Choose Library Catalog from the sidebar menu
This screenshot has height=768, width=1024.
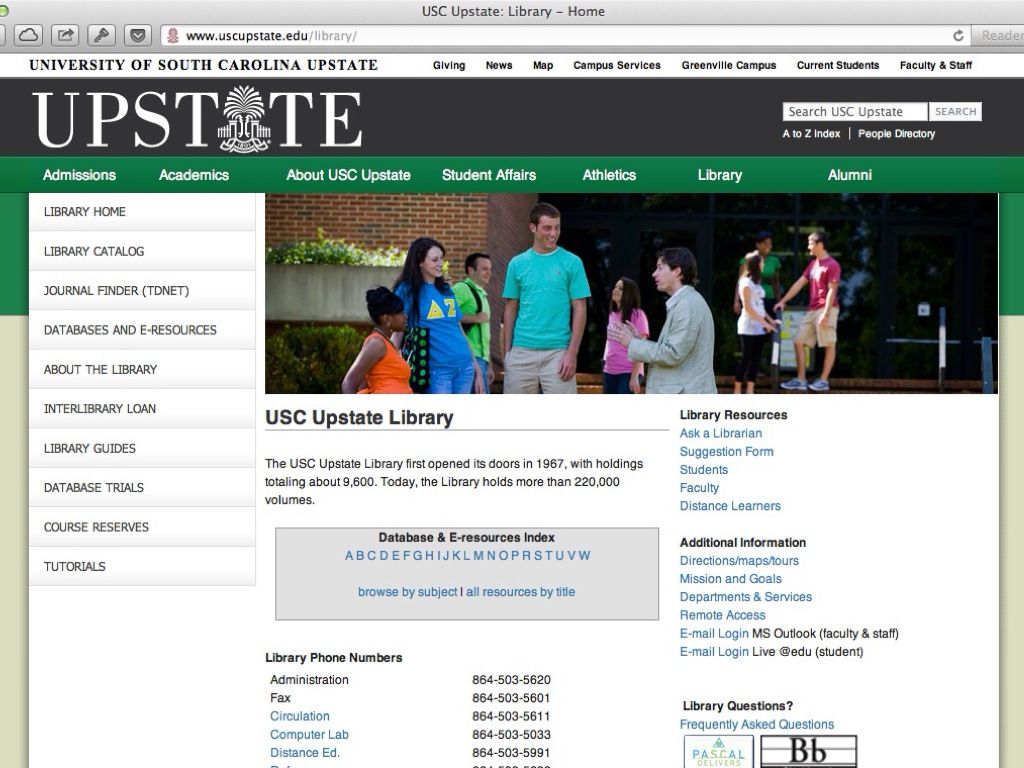[x=94, y=251]
